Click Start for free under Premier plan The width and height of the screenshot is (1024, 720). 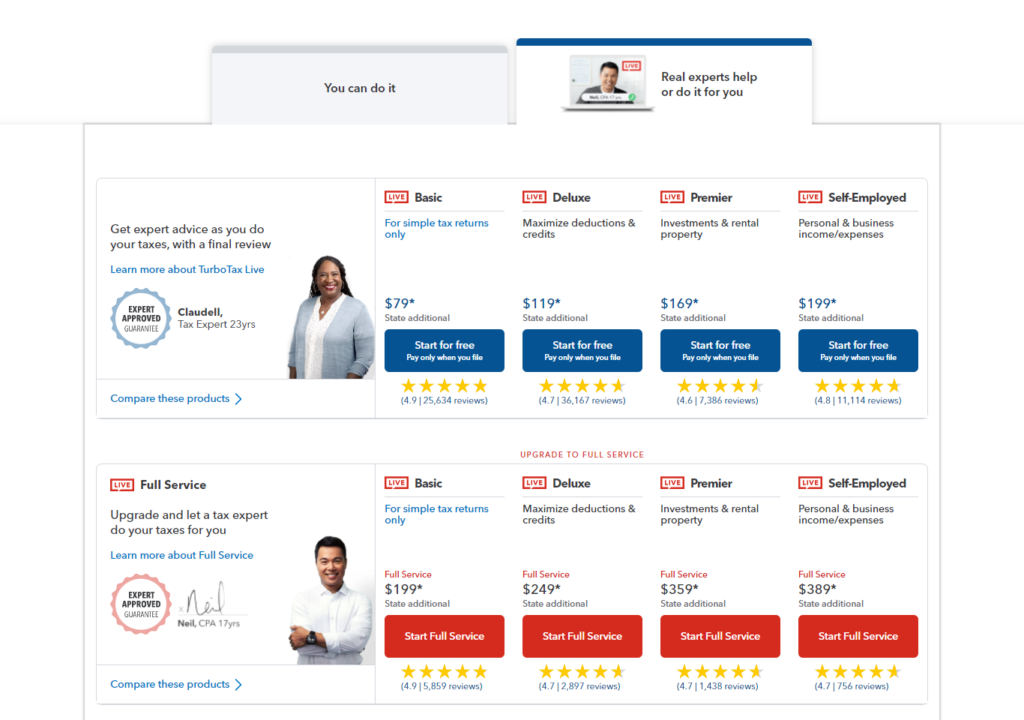[x=720, y=350]
